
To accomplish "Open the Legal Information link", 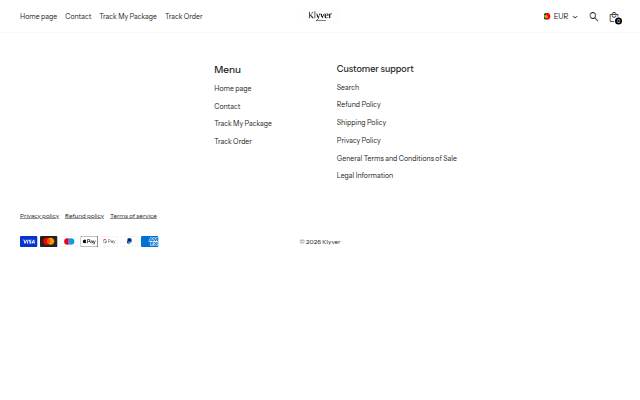I will (365, 176).
